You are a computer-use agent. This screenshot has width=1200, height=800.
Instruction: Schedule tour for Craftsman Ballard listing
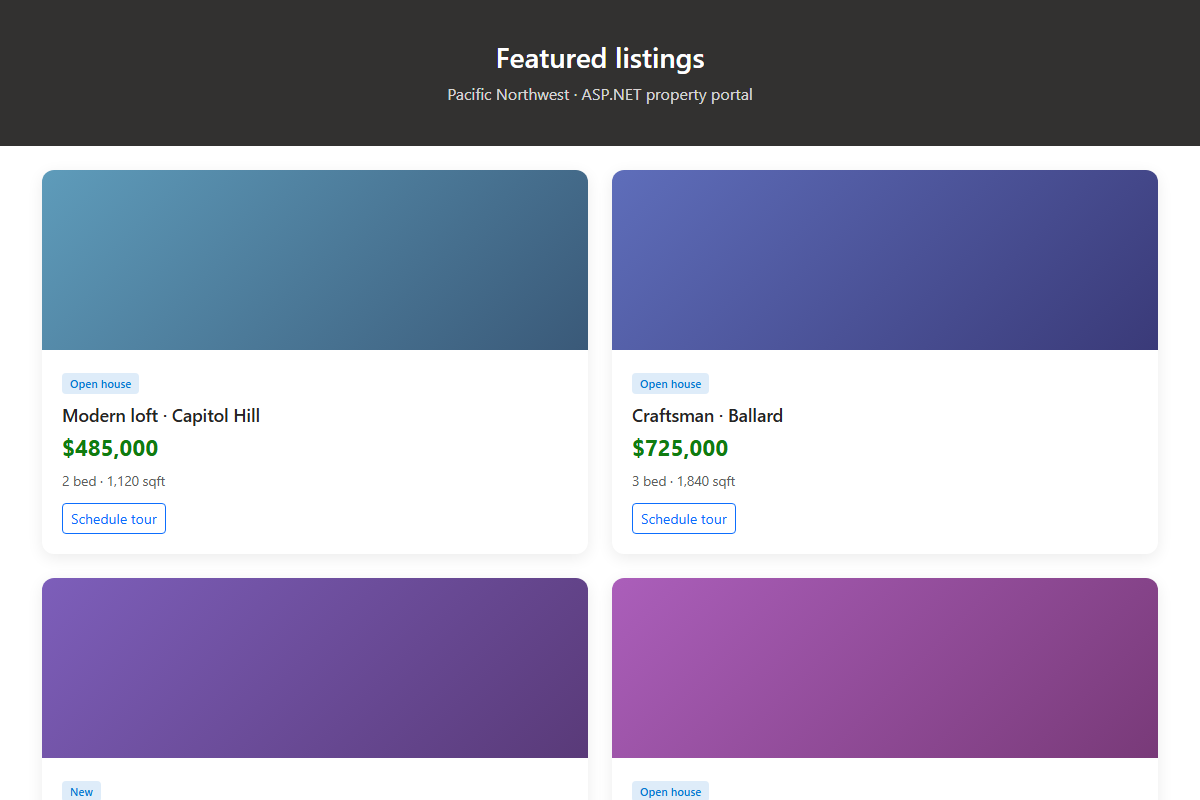click(684, 519)
